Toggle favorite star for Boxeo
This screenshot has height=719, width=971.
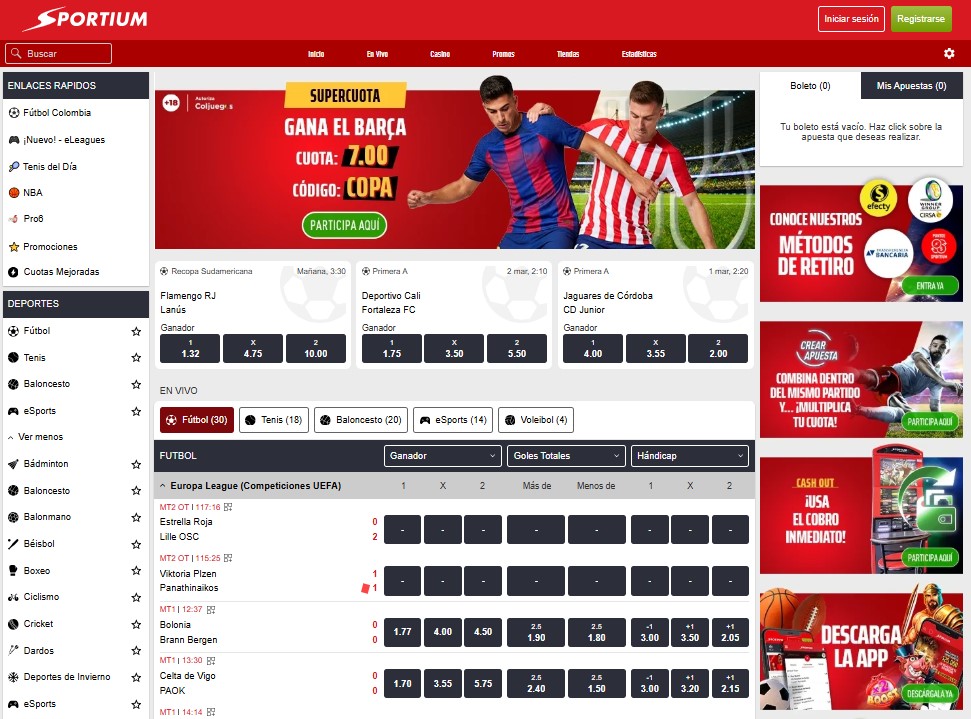pyautogui.click(x=136, y=570)
